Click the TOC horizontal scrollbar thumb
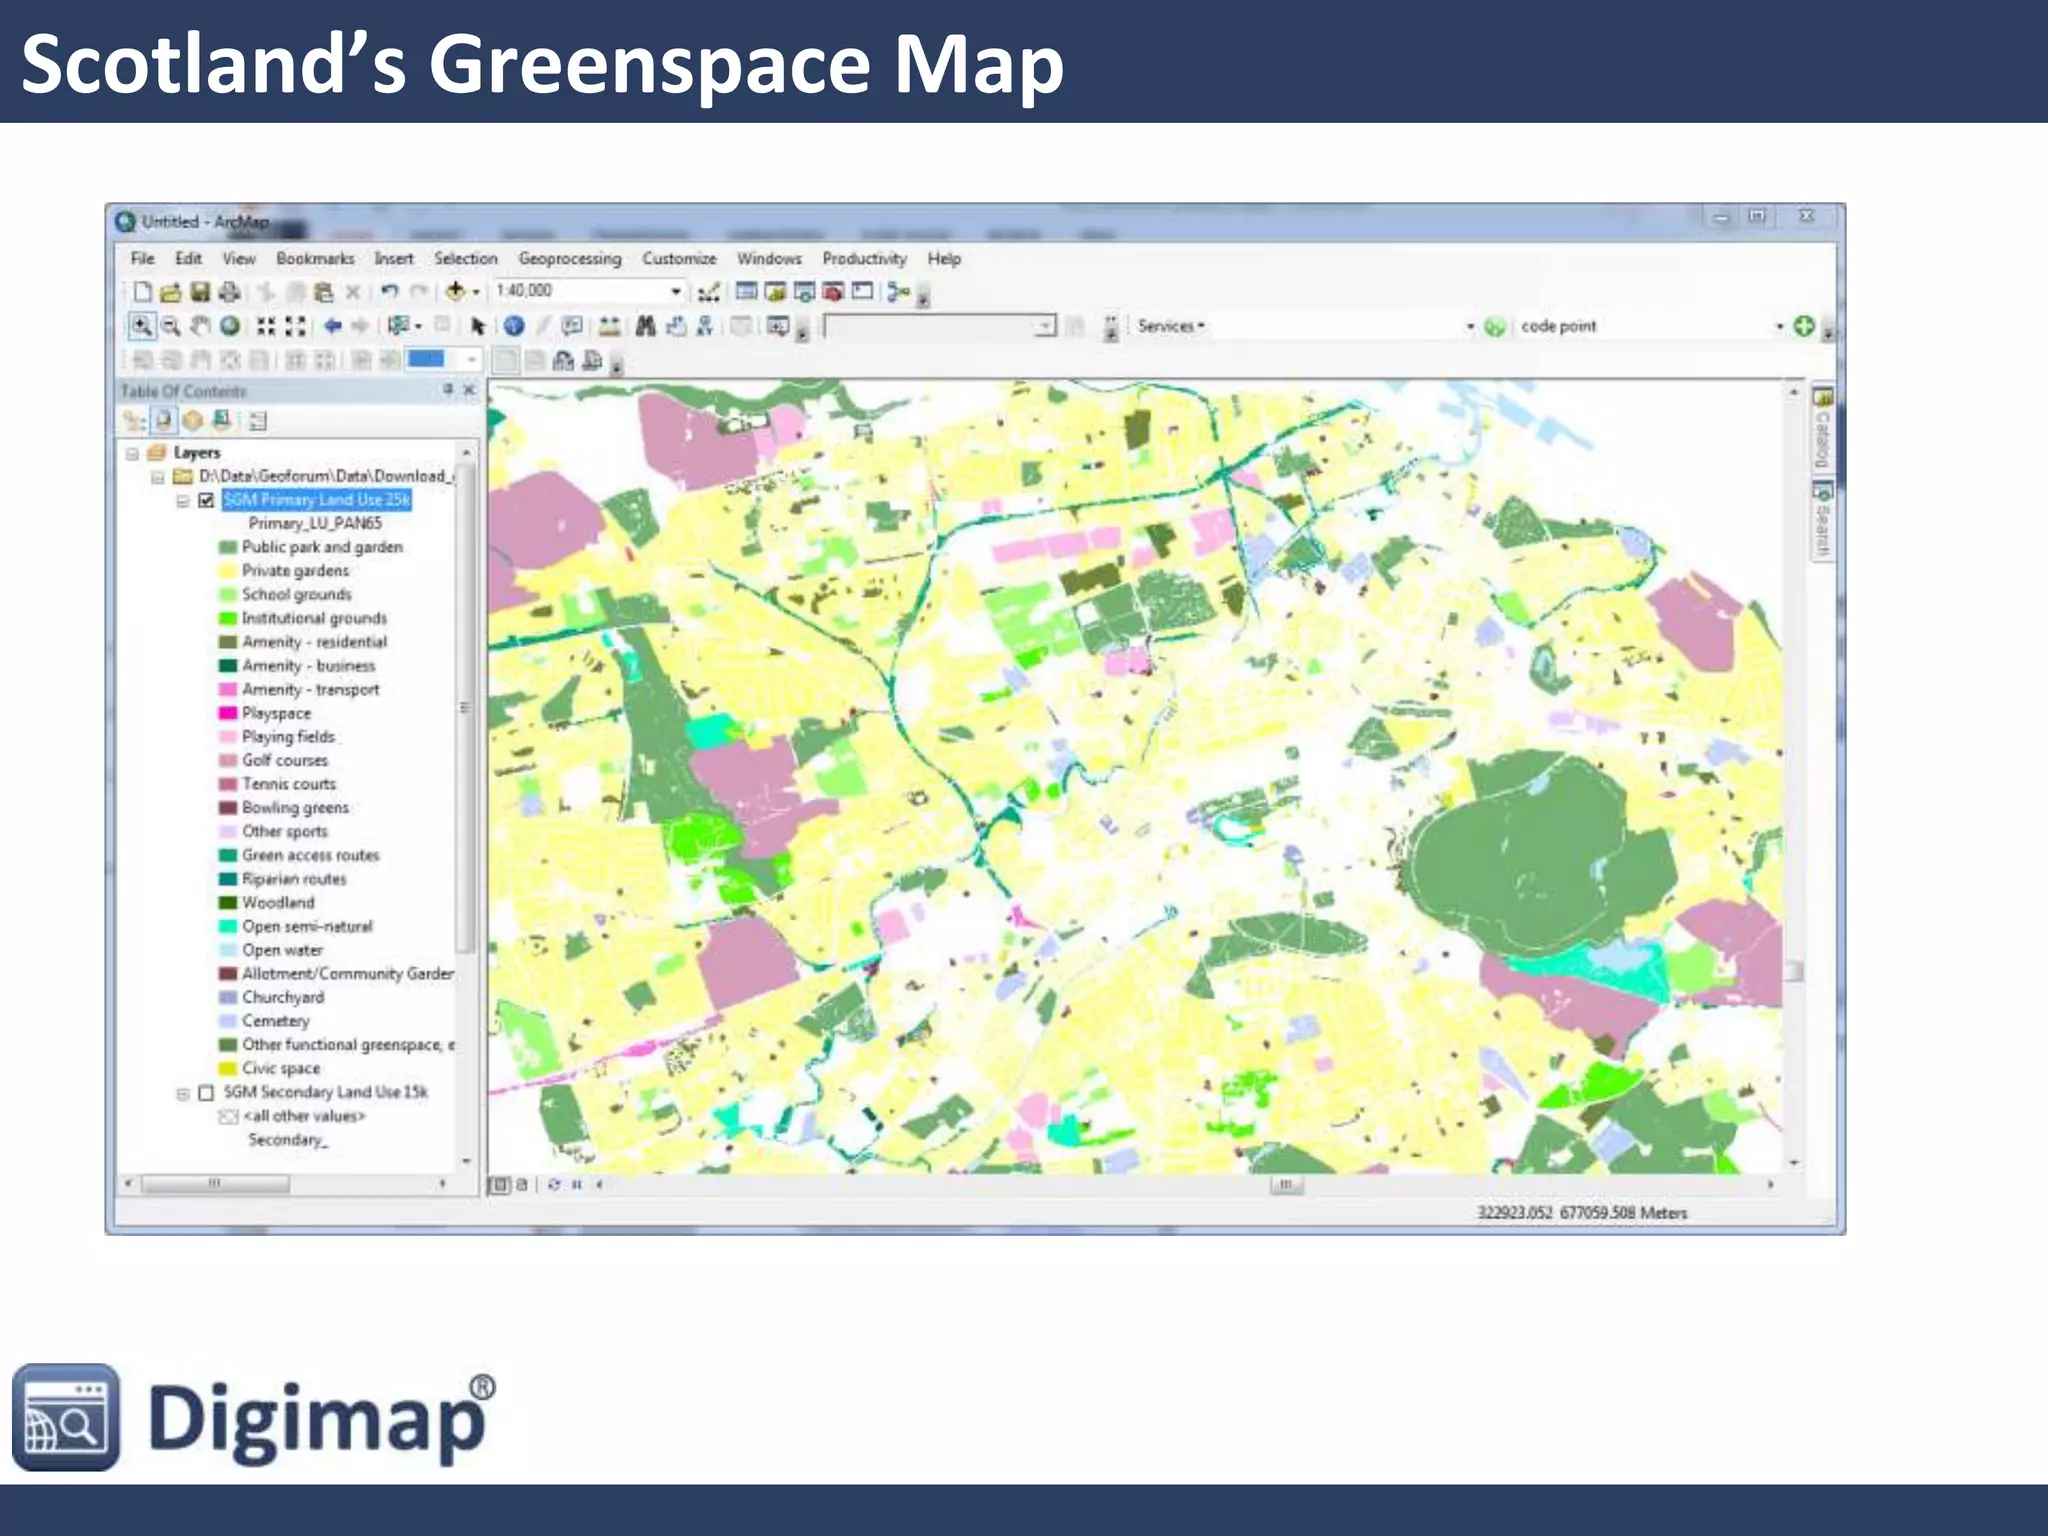Image resolution: width=2048 pixels, height=1536 pixels. coord(215,1184)
